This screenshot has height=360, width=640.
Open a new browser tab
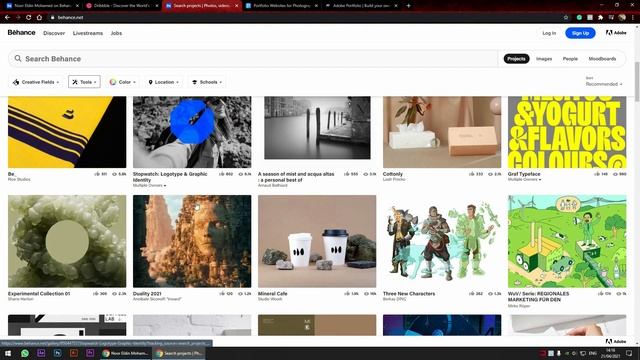[x=409, y=6]
